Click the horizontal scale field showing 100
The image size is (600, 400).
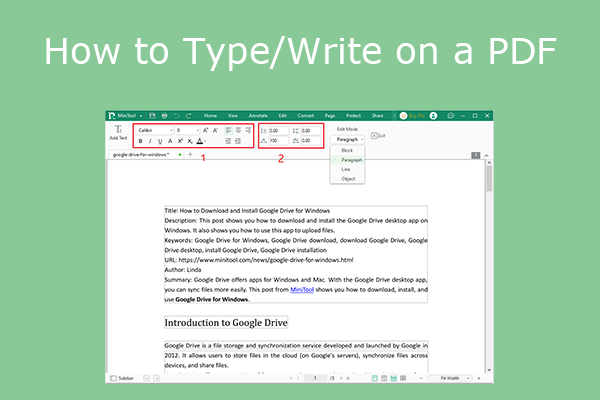(x=278, y=140)
